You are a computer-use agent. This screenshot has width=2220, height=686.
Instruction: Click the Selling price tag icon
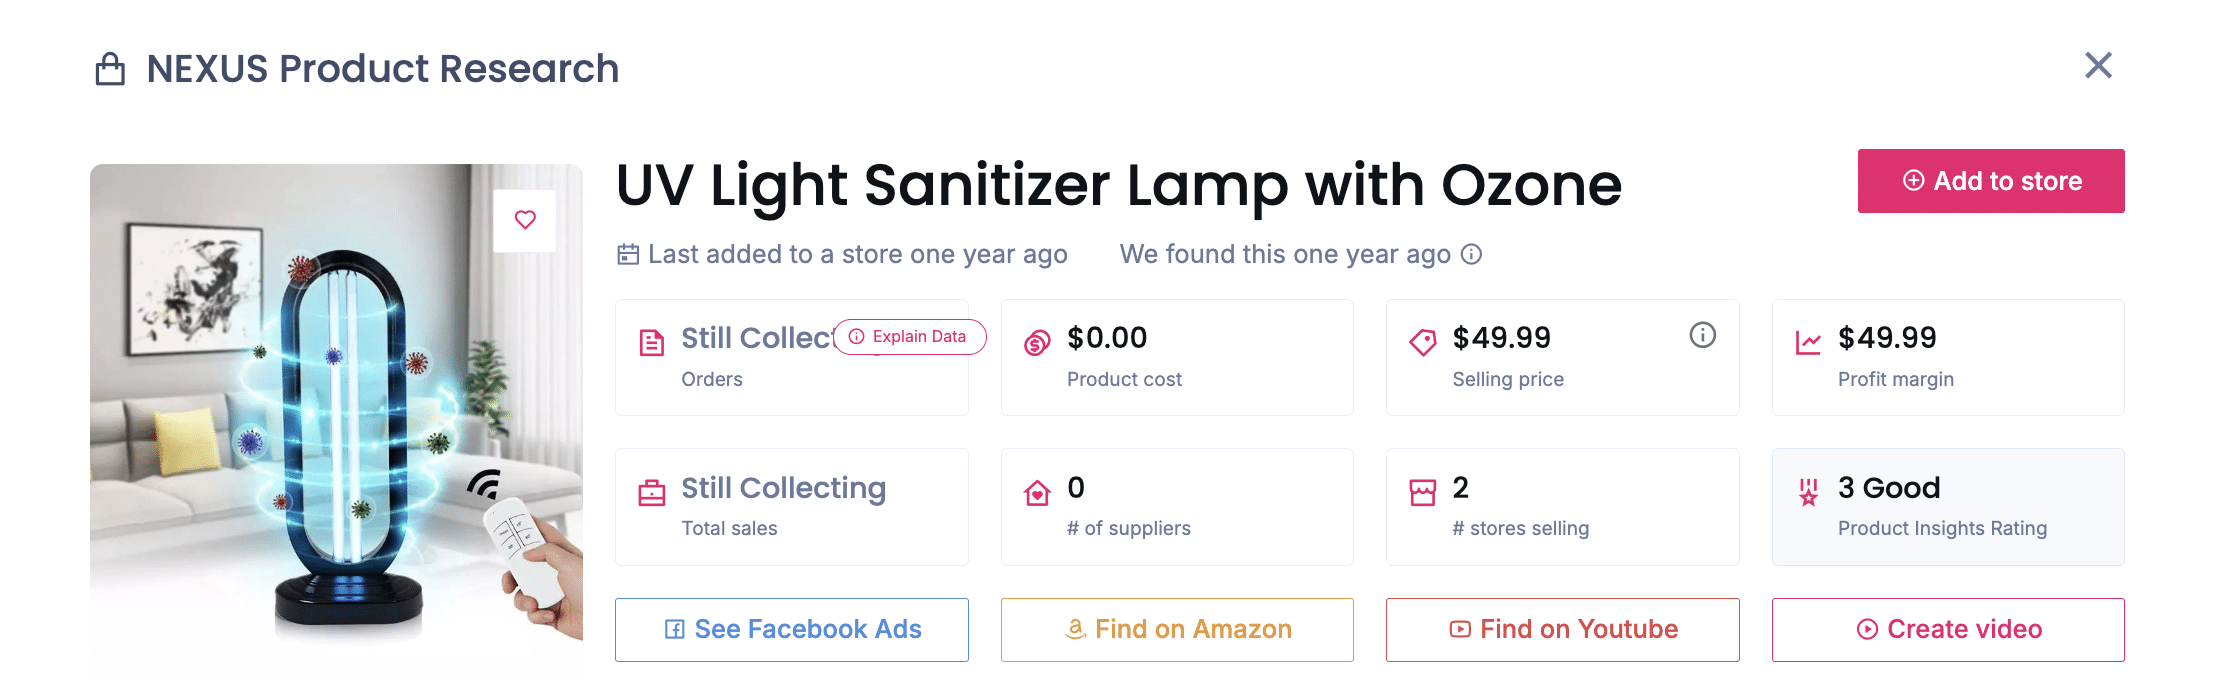pos(1422,343)
